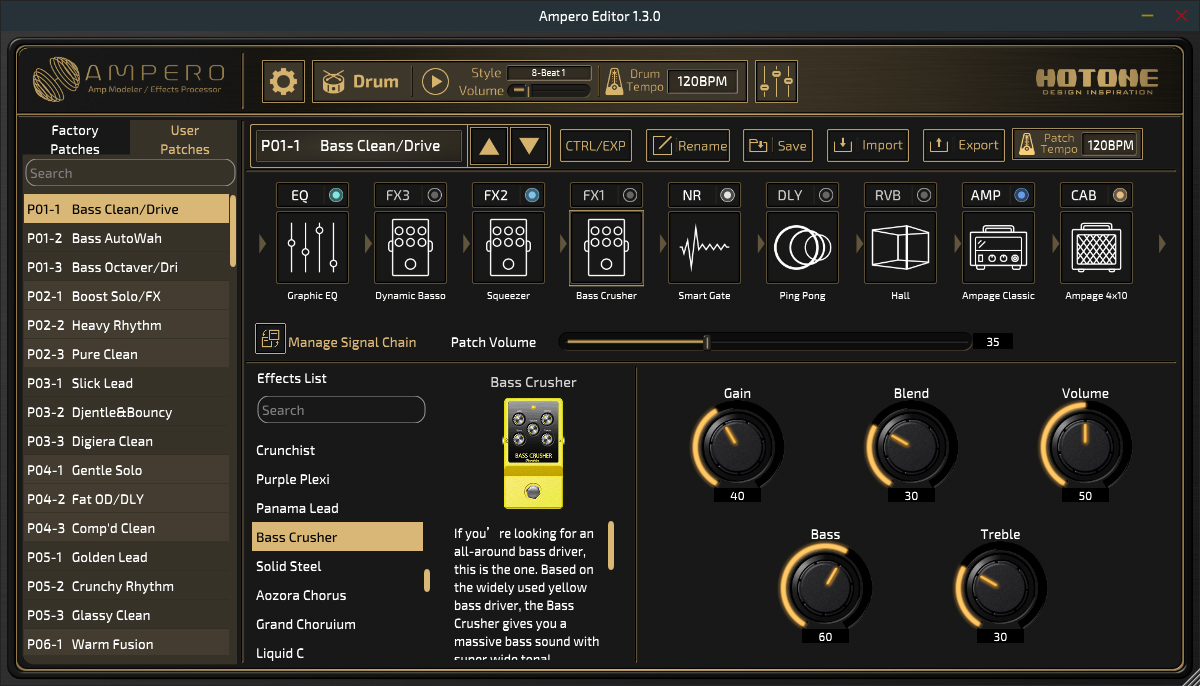
Task: Select the Ping Pong delay icon
Action: tap(802, 247)
